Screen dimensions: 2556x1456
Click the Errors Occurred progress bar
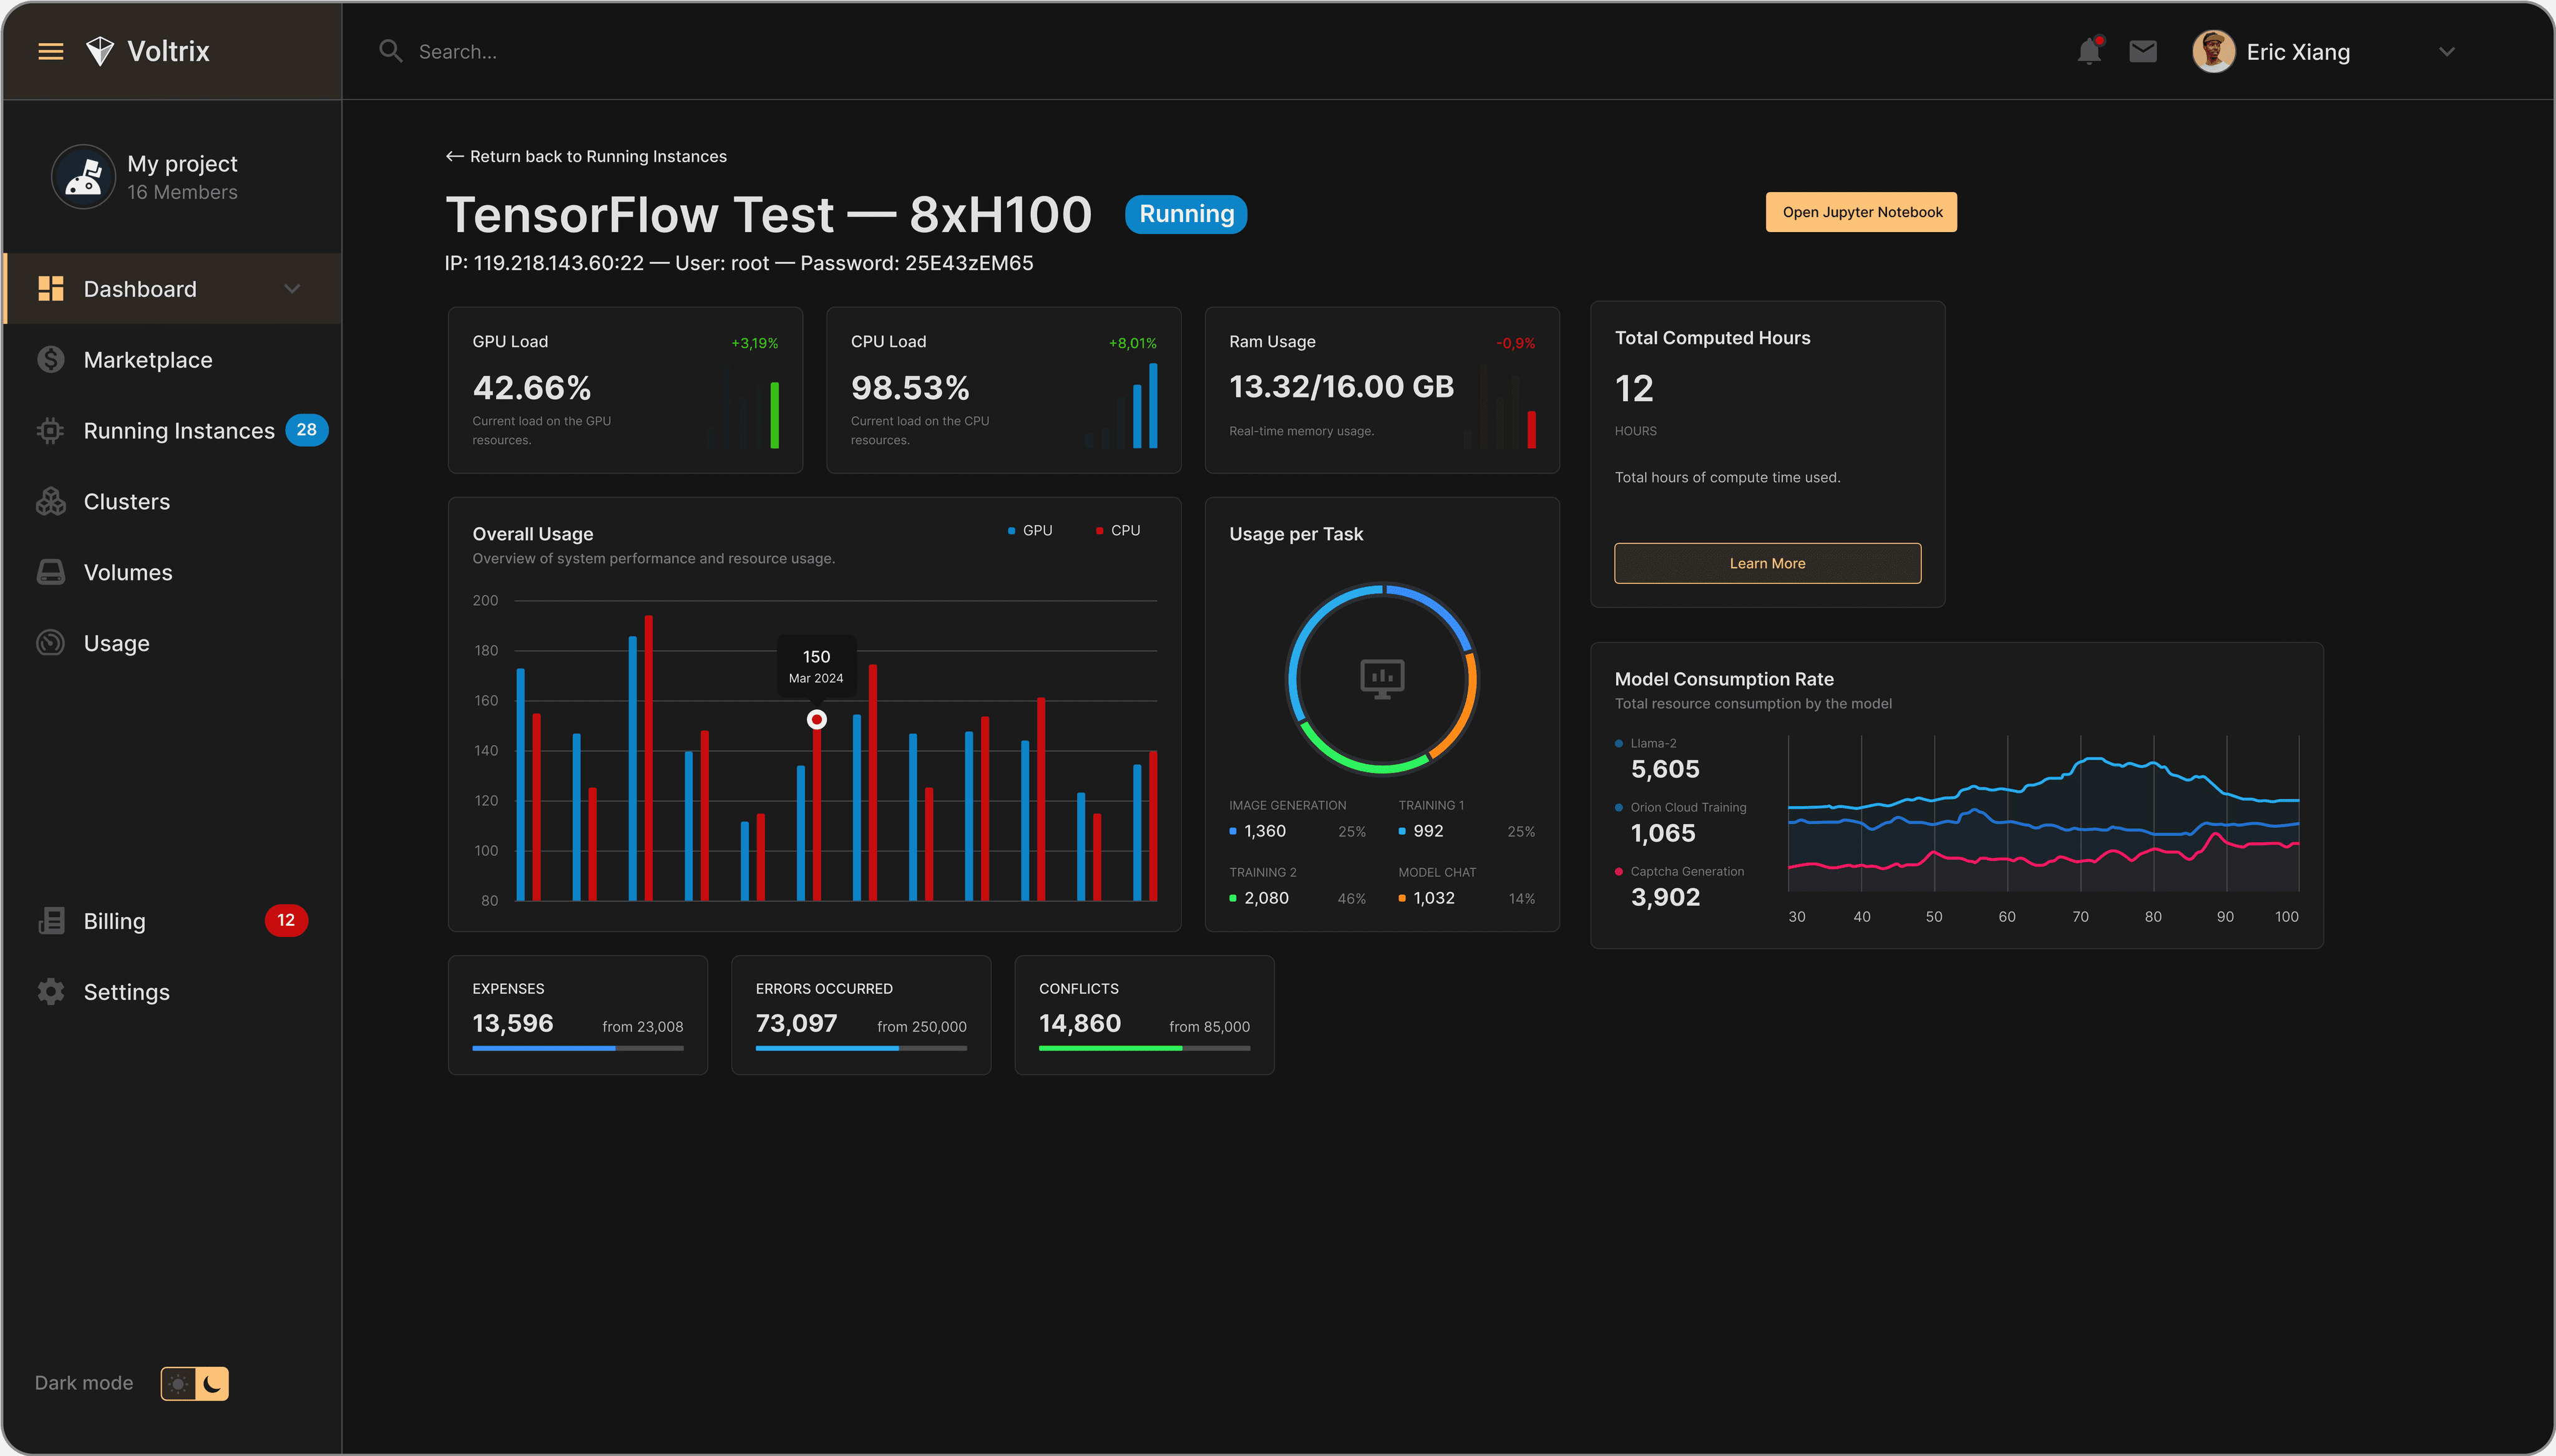861,1048
